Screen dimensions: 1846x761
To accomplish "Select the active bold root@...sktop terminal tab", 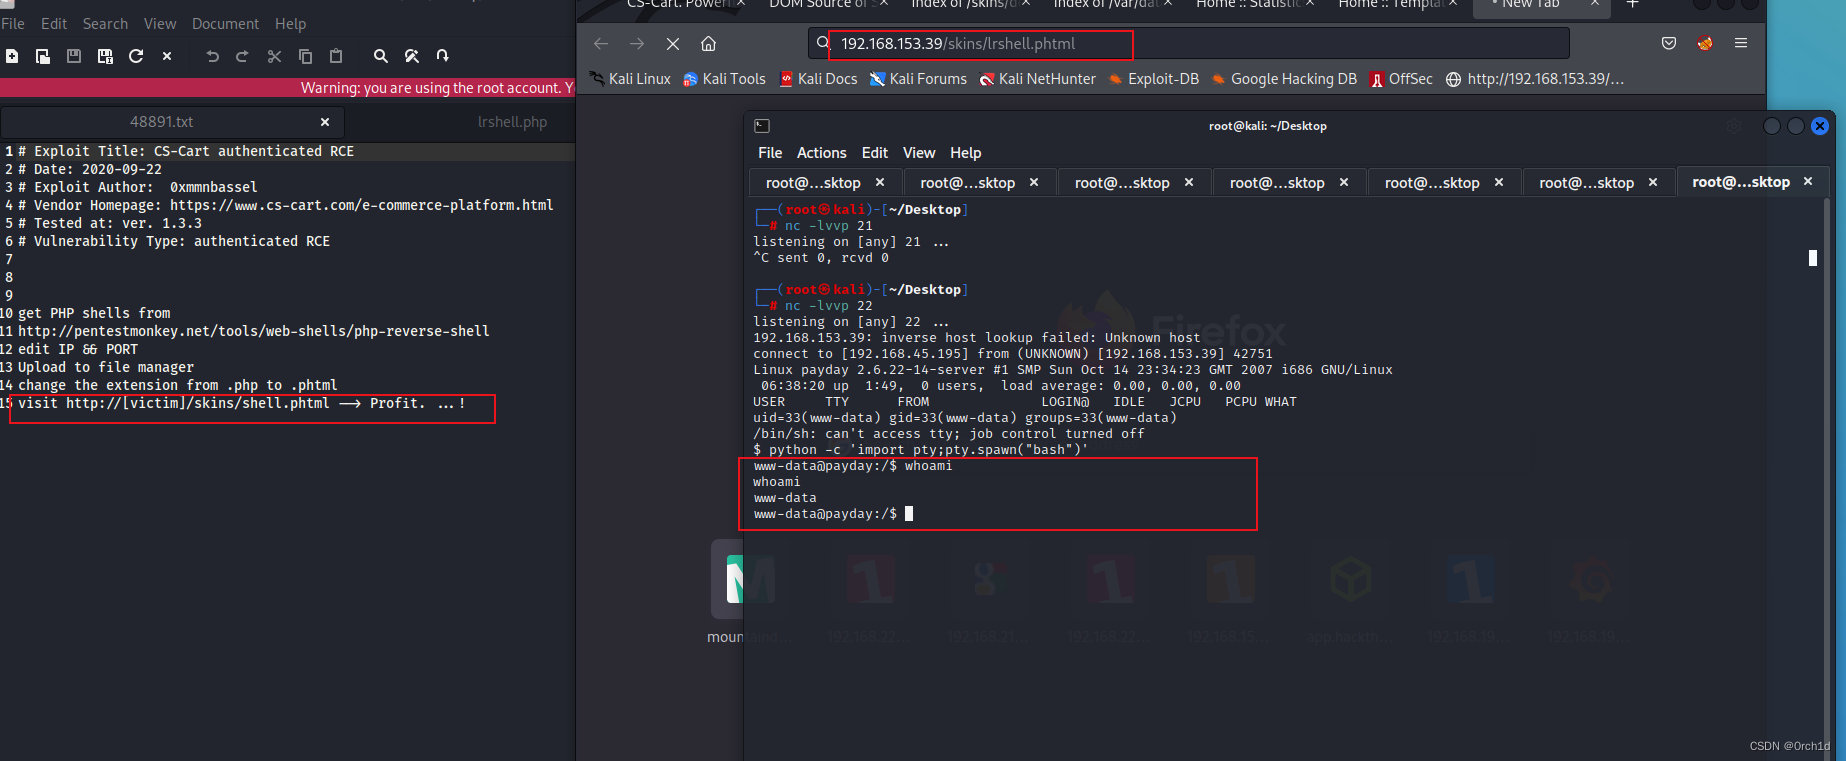I will [1741, 182].
